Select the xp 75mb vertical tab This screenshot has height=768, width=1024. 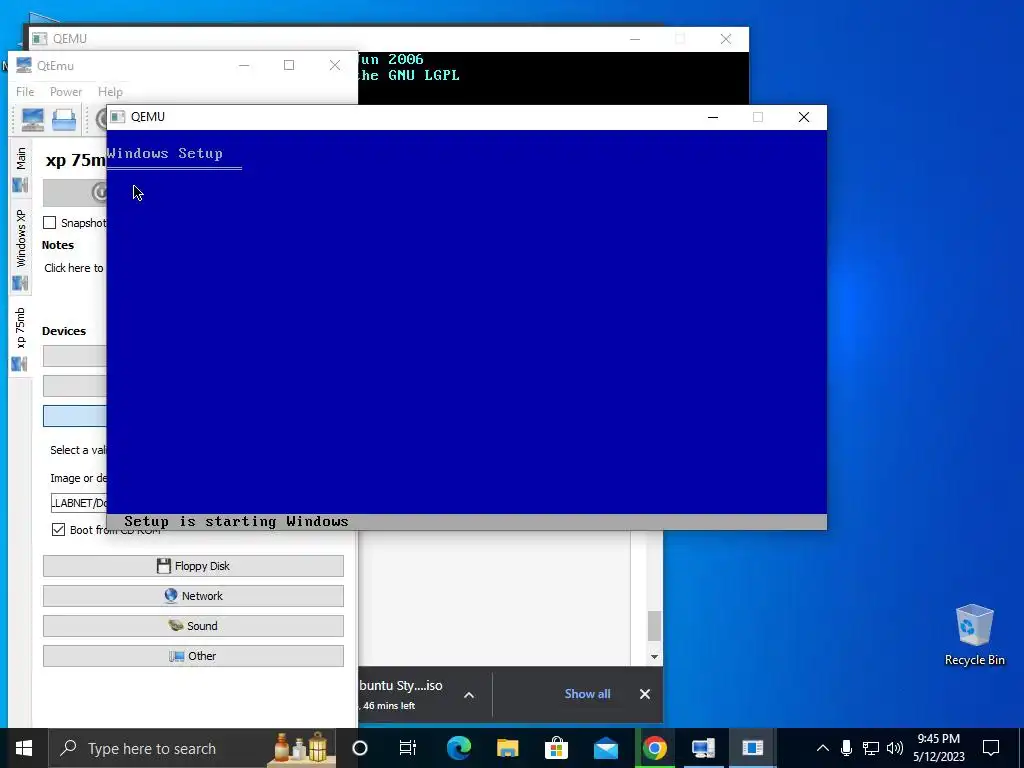[x=20, y=338]
